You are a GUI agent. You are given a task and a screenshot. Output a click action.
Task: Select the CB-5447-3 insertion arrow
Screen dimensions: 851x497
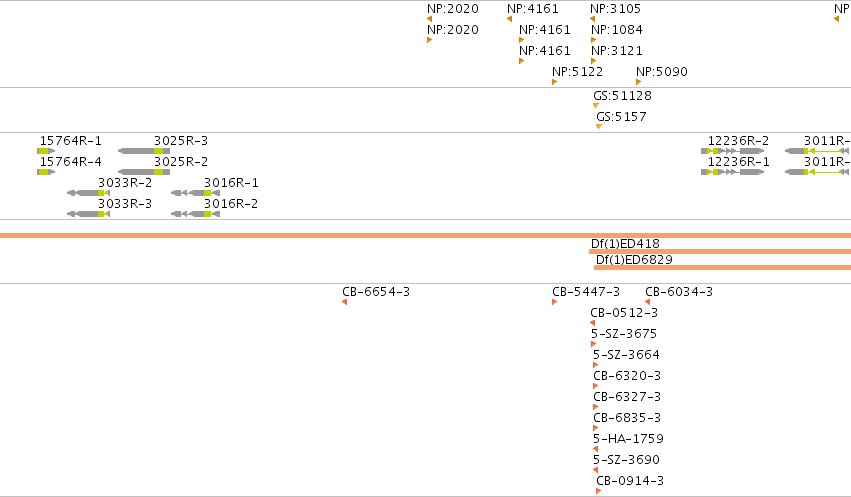[554, 302]
